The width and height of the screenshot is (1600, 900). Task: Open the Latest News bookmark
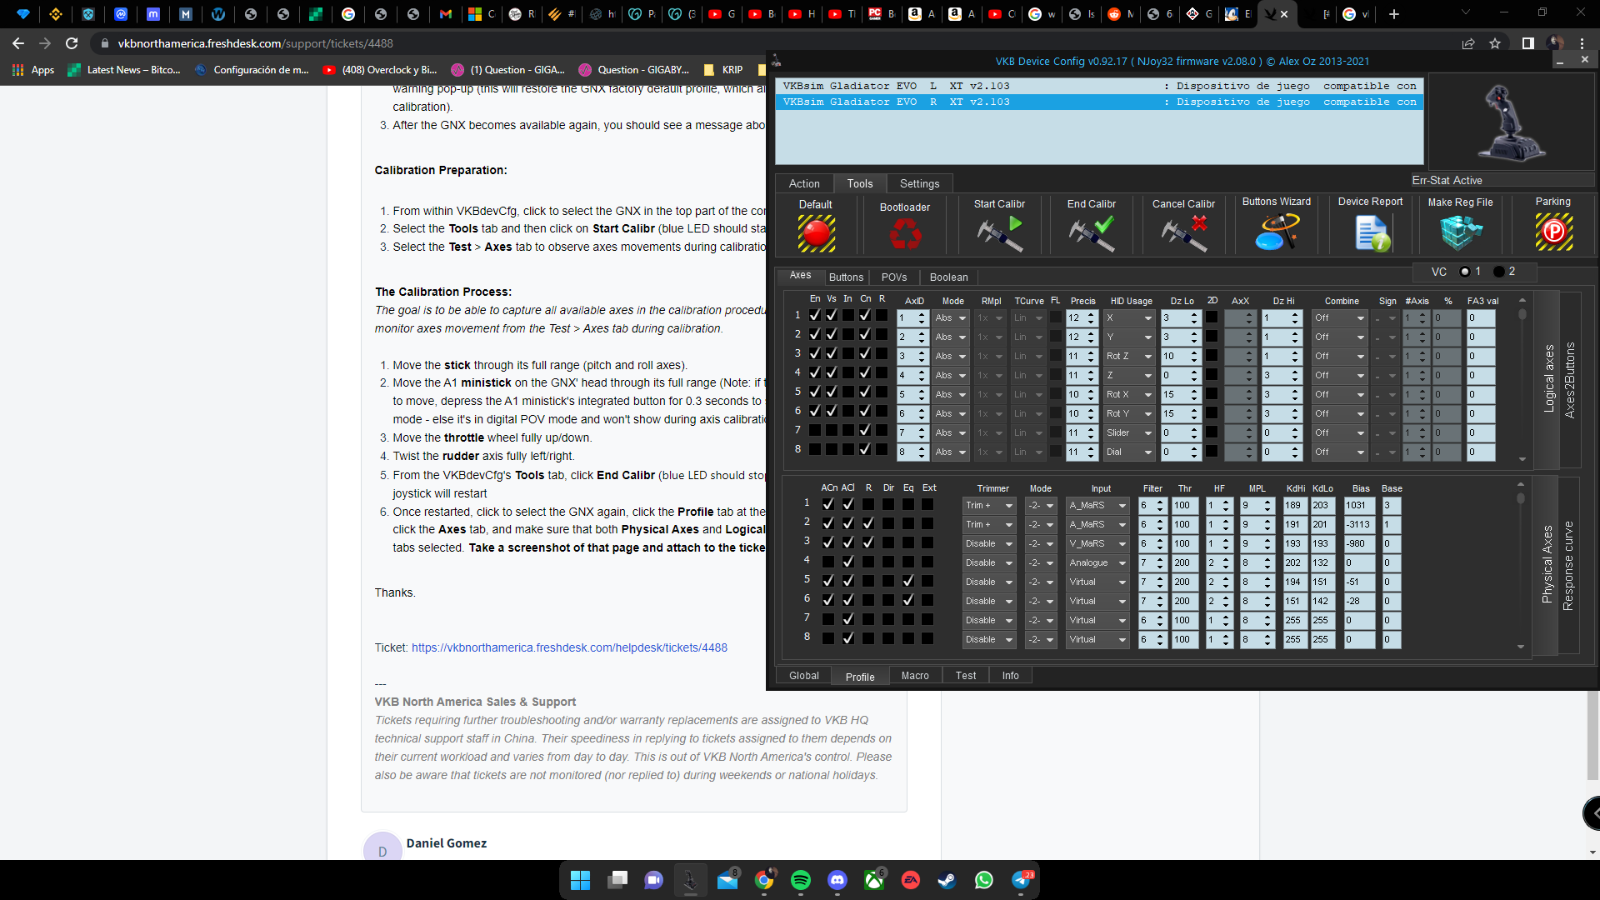124,70
